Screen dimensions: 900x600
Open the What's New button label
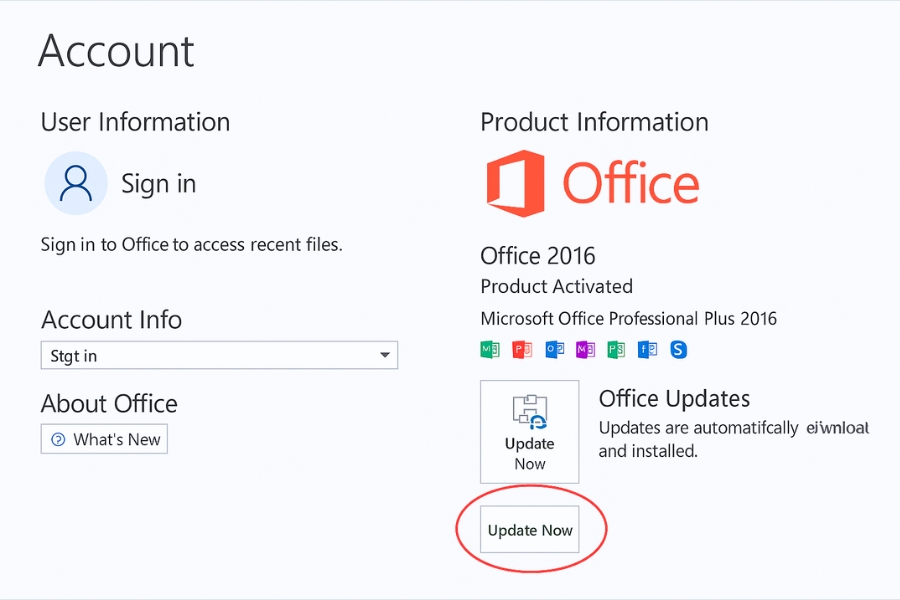pyautogui.click(x=117, y=440)
